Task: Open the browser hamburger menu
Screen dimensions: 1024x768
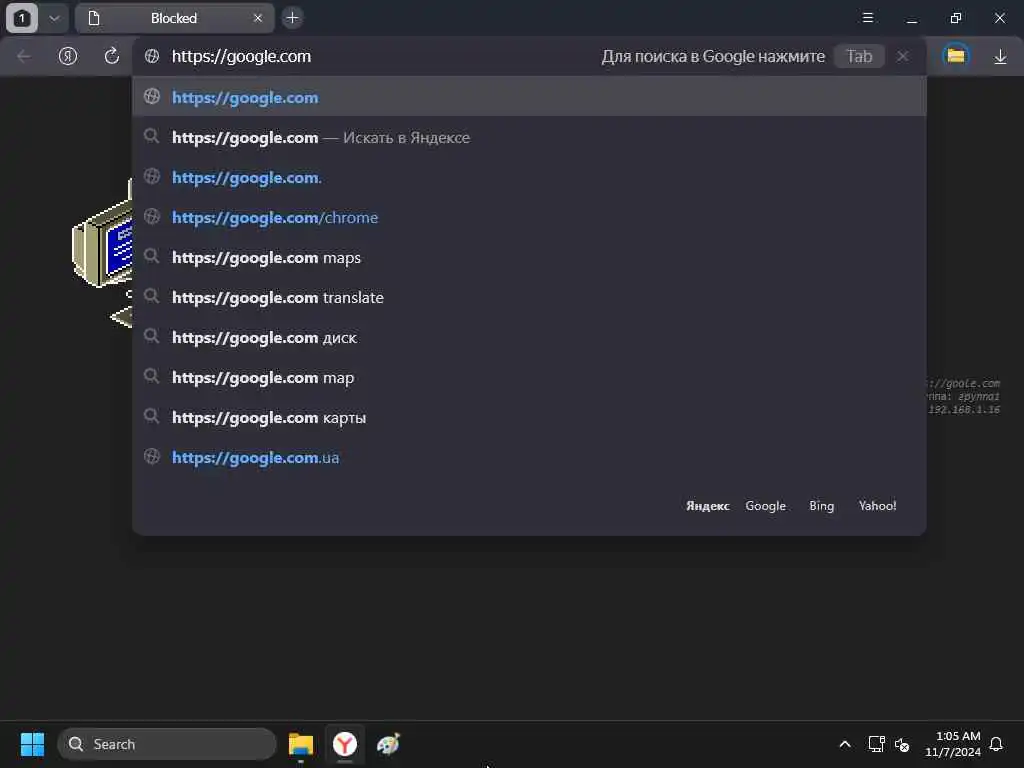Action: [868, 18]
